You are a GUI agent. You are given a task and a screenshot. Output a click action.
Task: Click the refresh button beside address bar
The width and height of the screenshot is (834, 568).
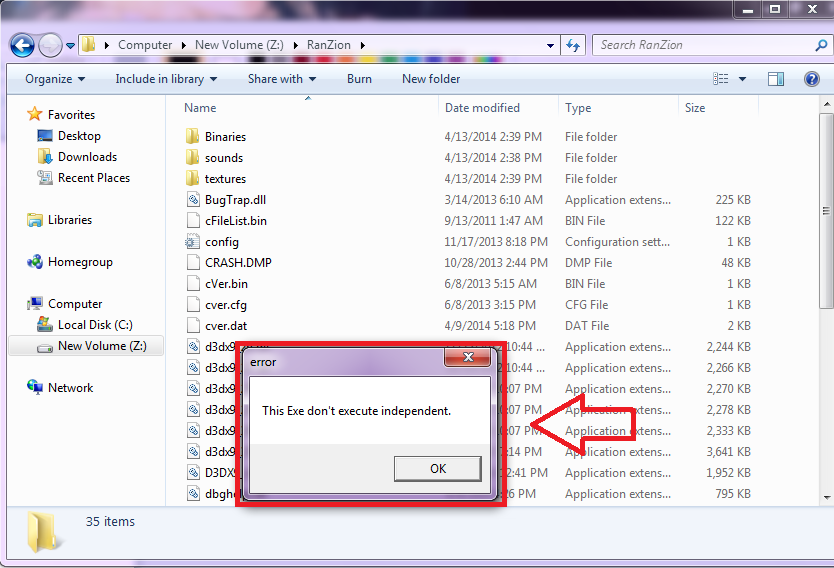pos(574,45)
